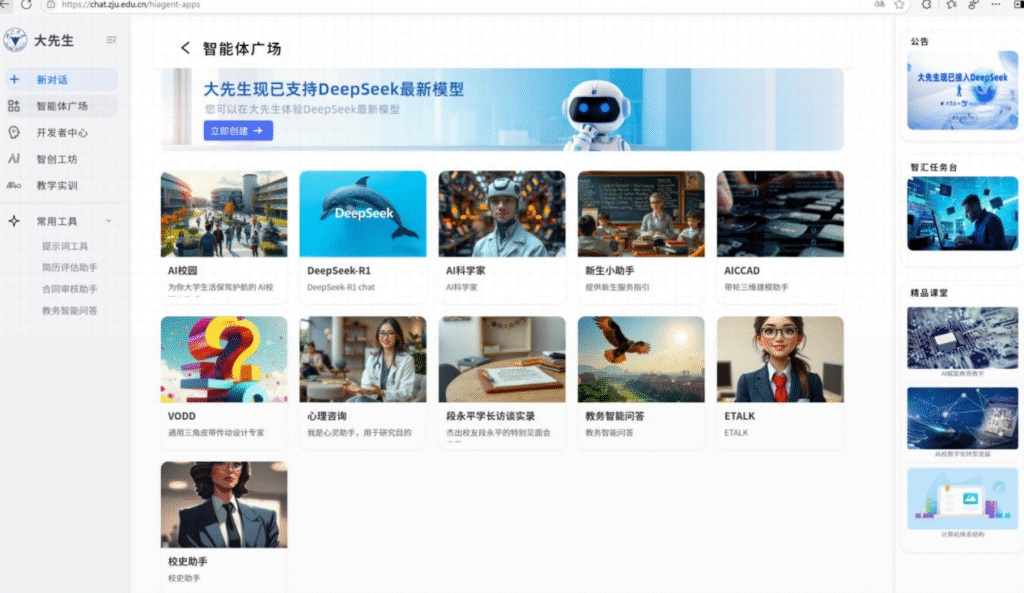Viewport: 1024px width, 593px height.
Task: Open the 提示词工具 link
Action: pos(65,246)
